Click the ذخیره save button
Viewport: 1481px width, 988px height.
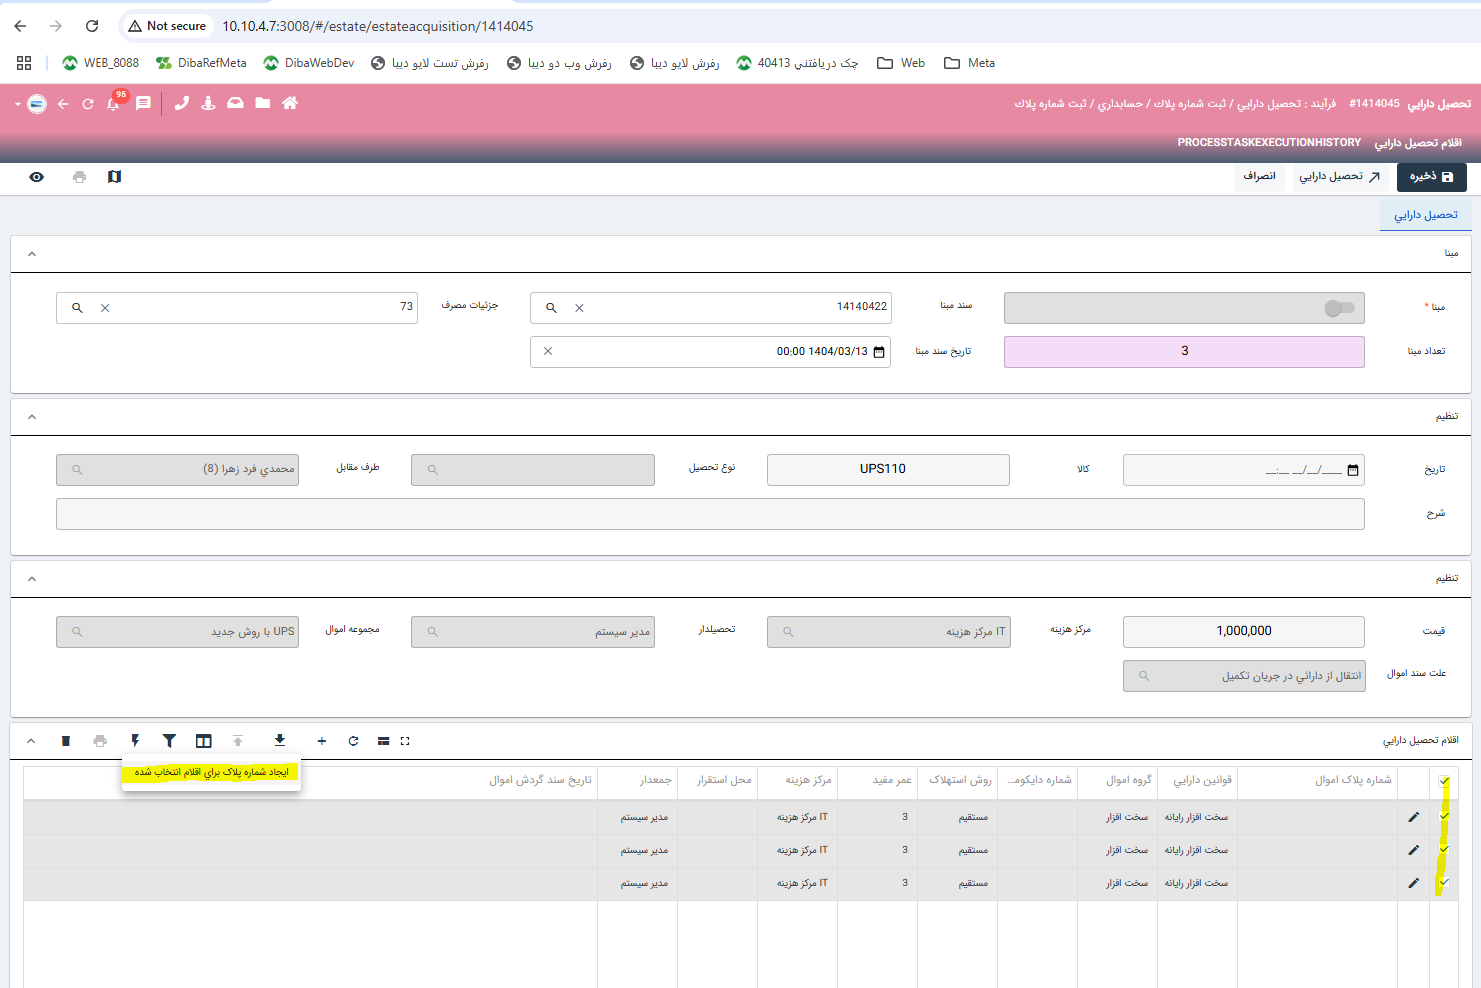click(1431, 177)
